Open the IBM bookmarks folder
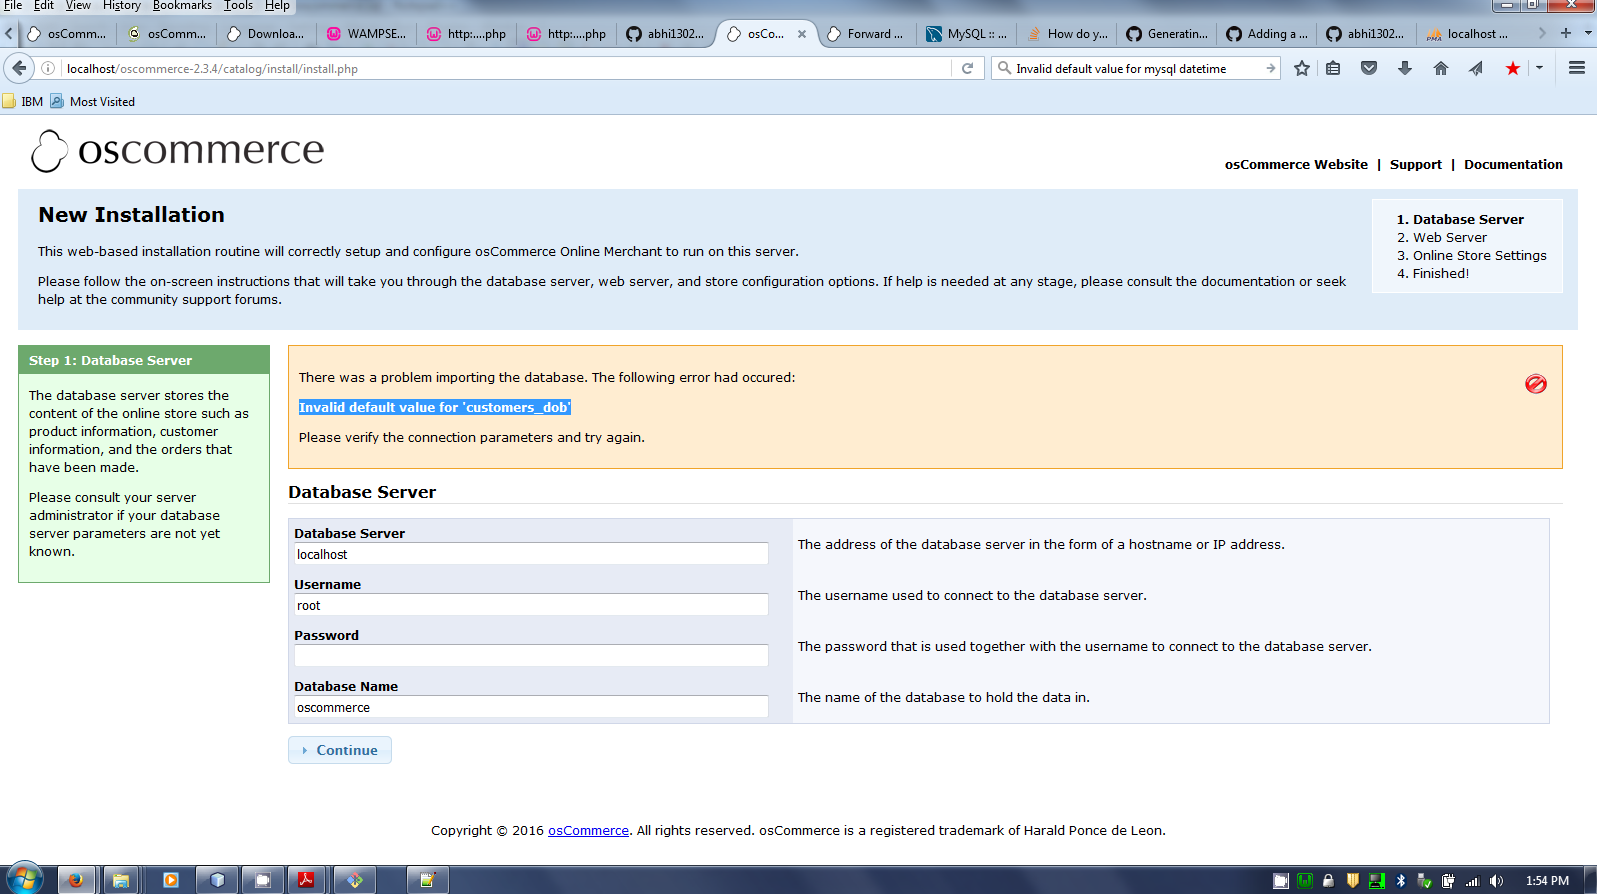The image size is (1597, 894). [23, 102]
